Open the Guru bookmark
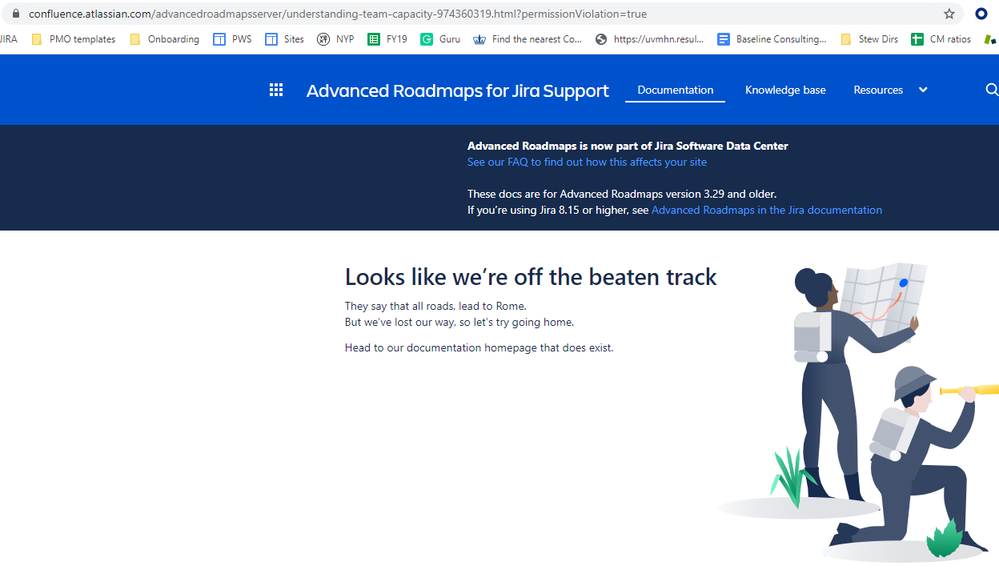999x578 pixels. coord(440,39)
